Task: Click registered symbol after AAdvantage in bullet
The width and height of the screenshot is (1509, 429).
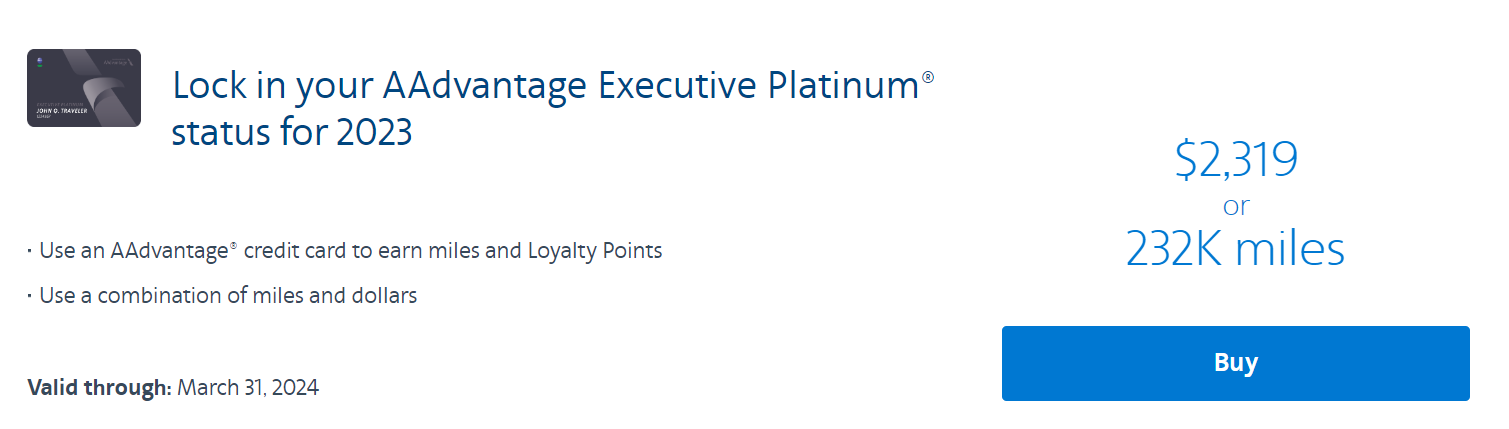Action: [x=233, y=245]
